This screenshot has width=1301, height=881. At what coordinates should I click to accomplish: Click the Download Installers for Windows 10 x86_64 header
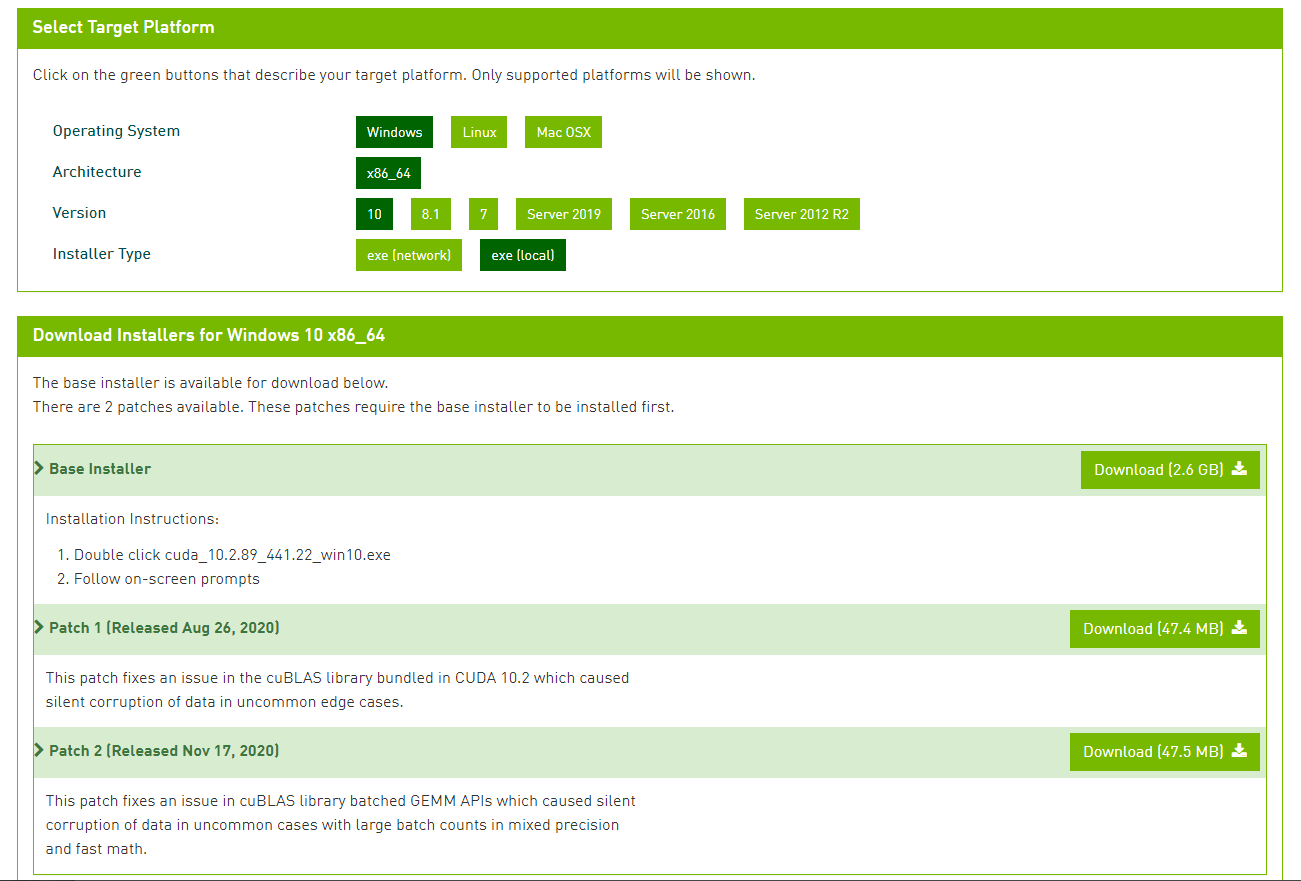click(x=650, y=336)
